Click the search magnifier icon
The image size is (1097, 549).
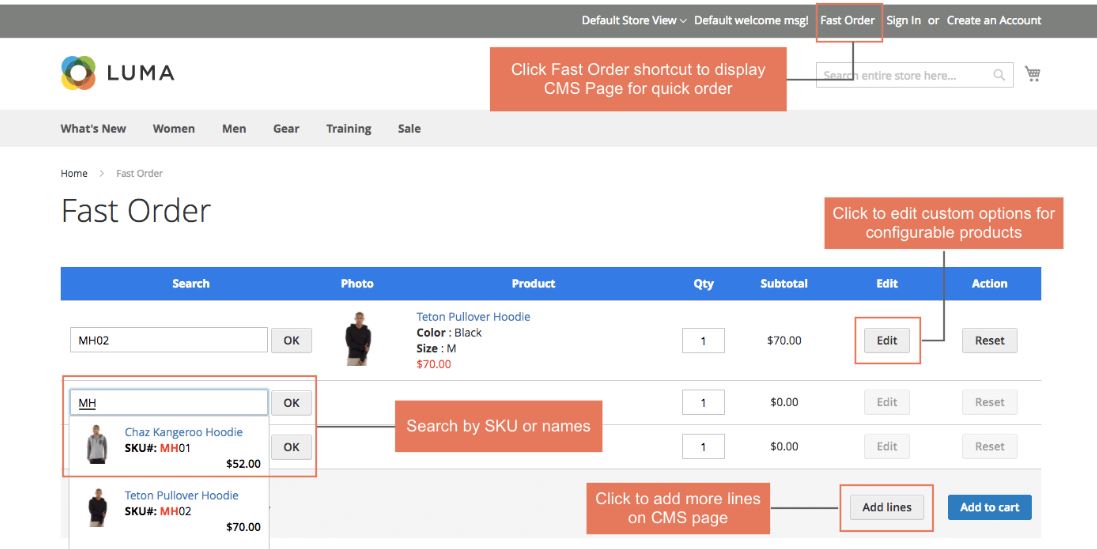coord(999,75)
